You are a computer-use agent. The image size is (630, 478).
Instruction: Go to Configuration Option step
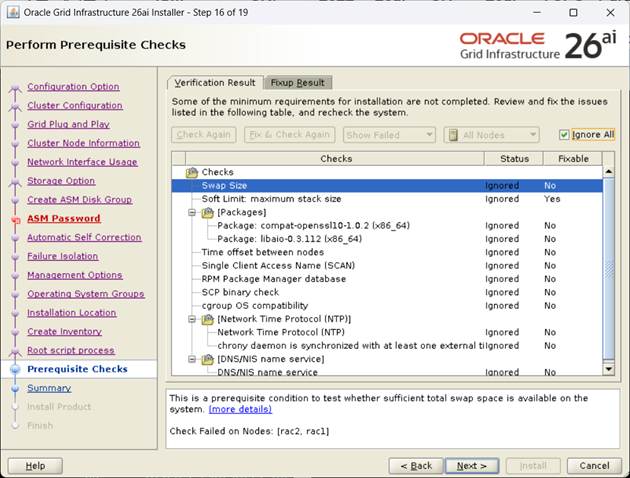click(73, 87)
